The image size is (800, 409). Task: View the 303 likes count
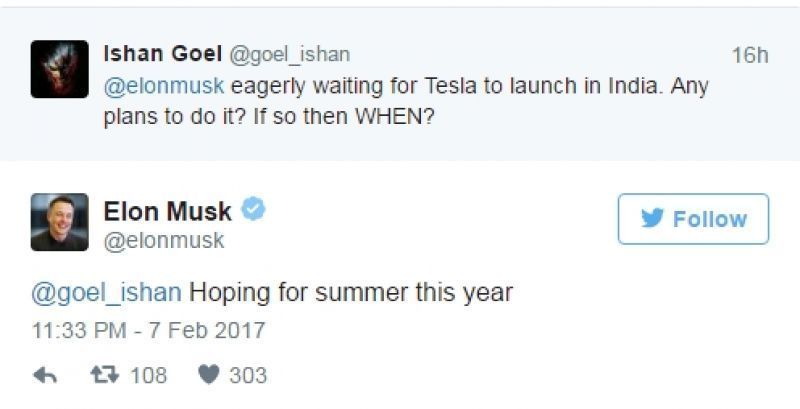[248, 376]
